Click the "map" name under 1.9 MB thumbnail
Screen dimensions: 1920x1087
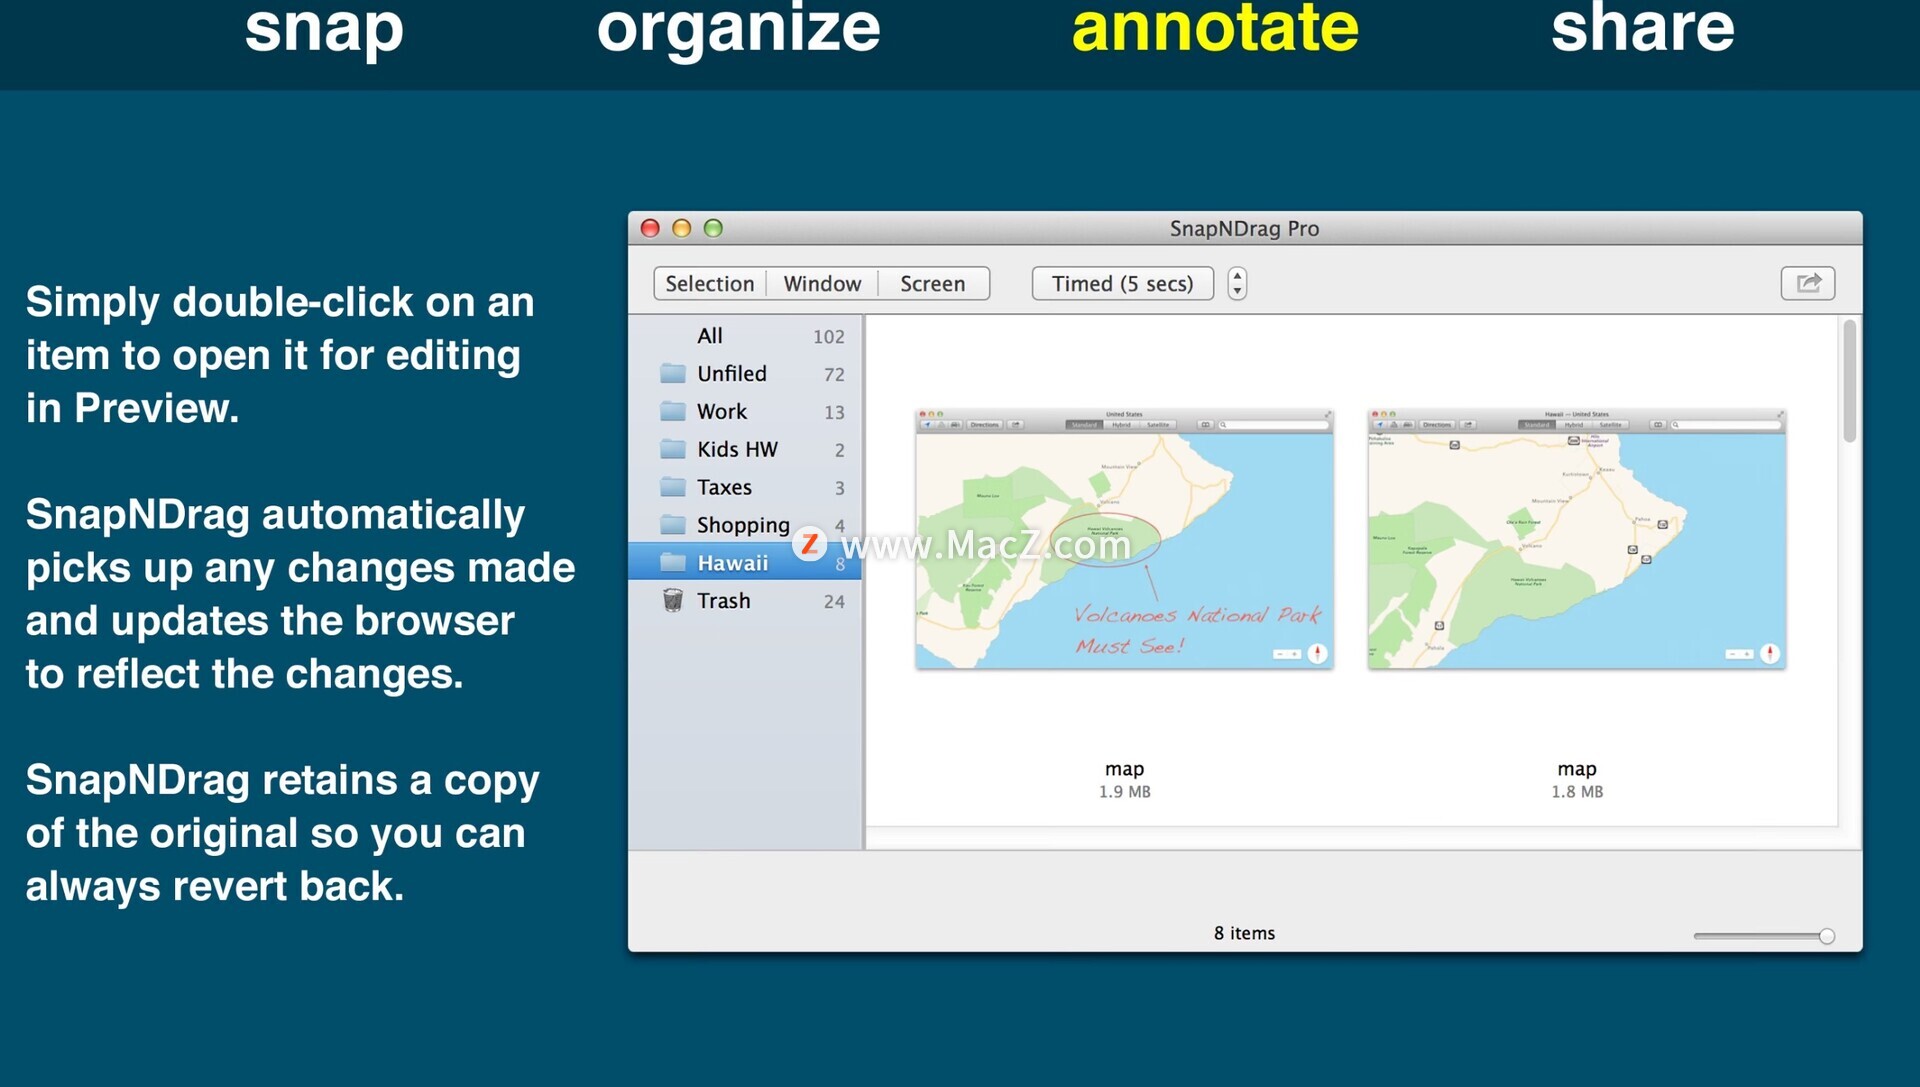coord(1124,769)
